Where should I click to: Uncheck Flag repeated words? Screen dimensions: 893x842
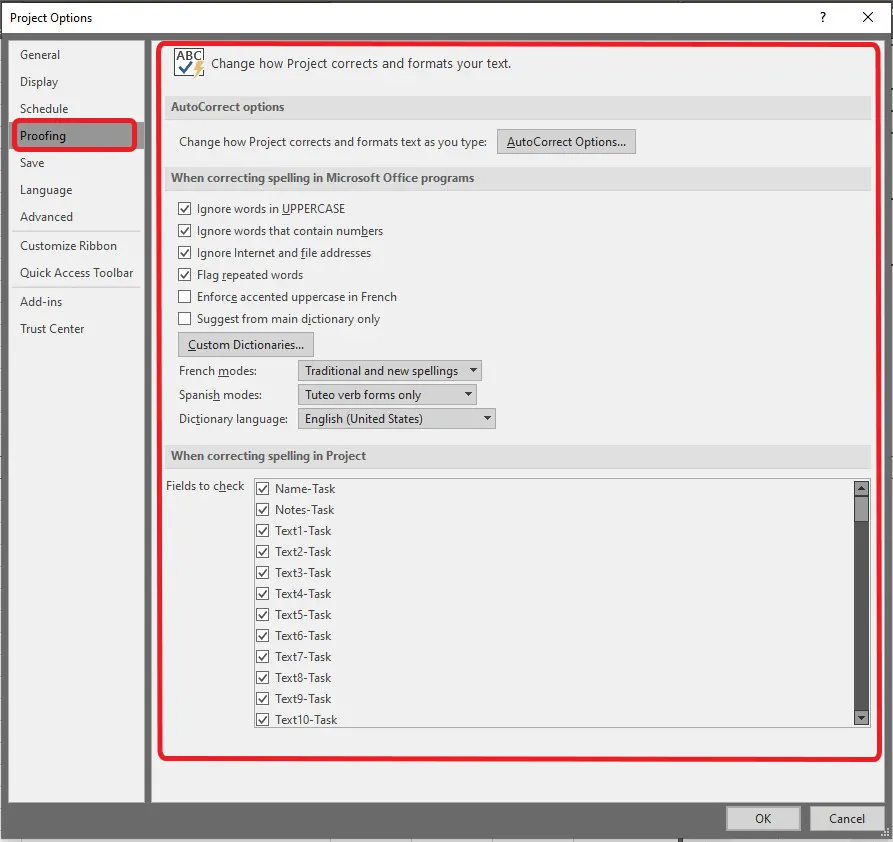[185, 275]
